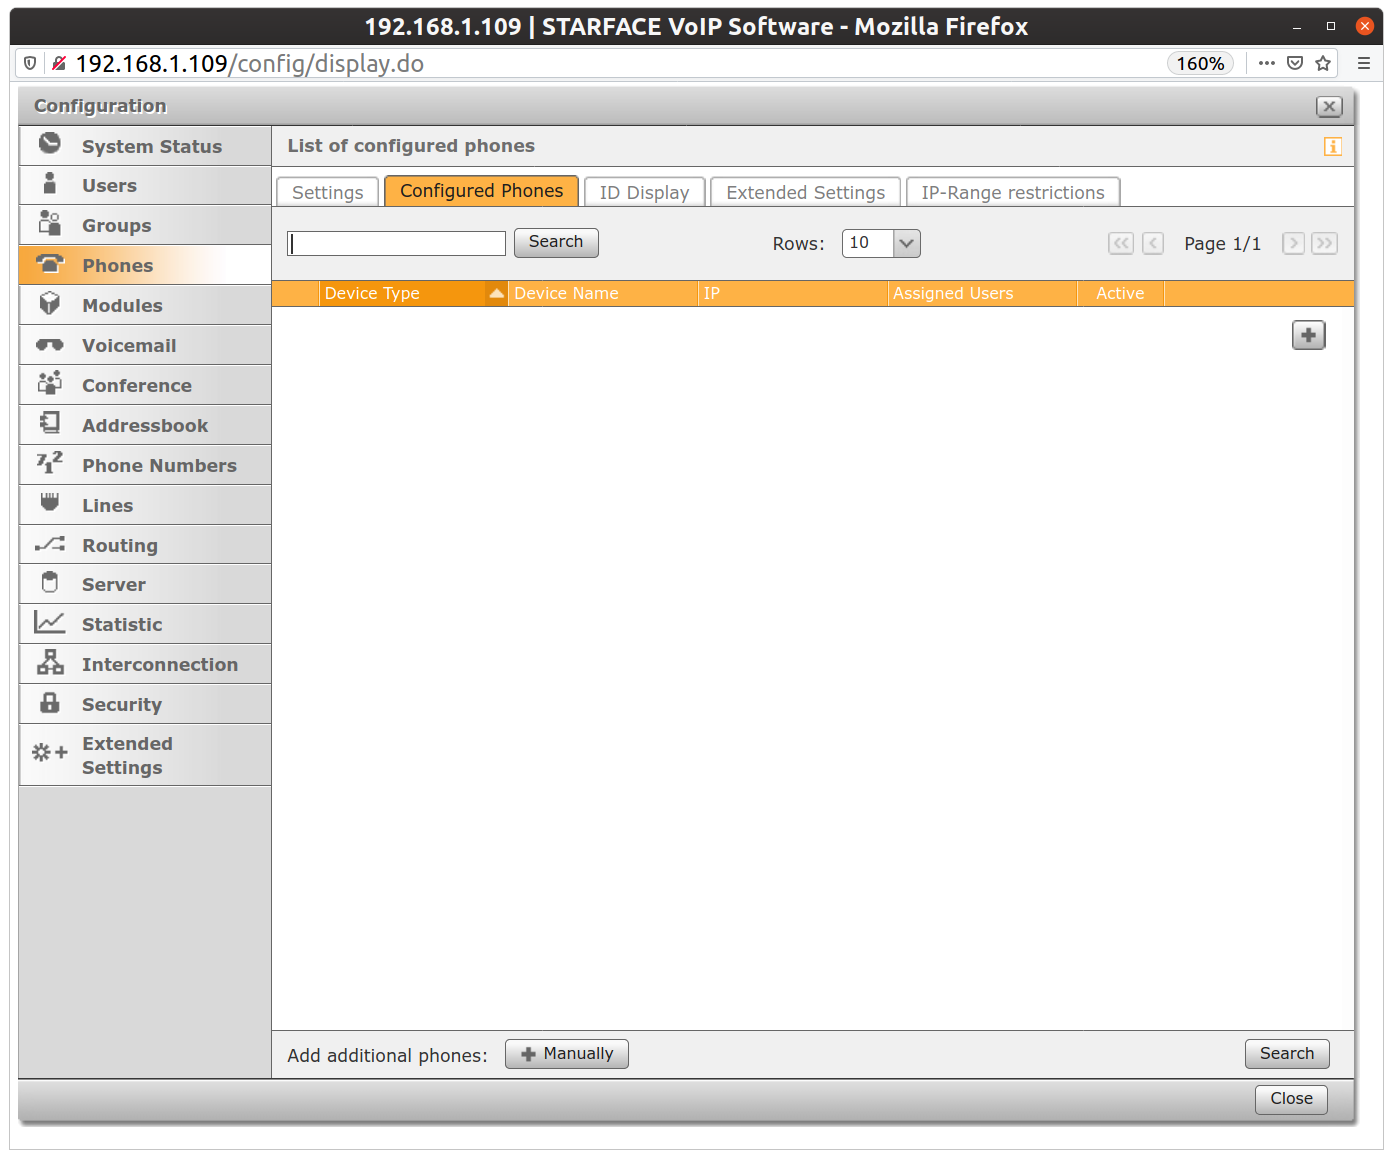Click the Search button beside filter field
The width and height of the screenshot is (1393, 1159).
click(x=556, y=242)
